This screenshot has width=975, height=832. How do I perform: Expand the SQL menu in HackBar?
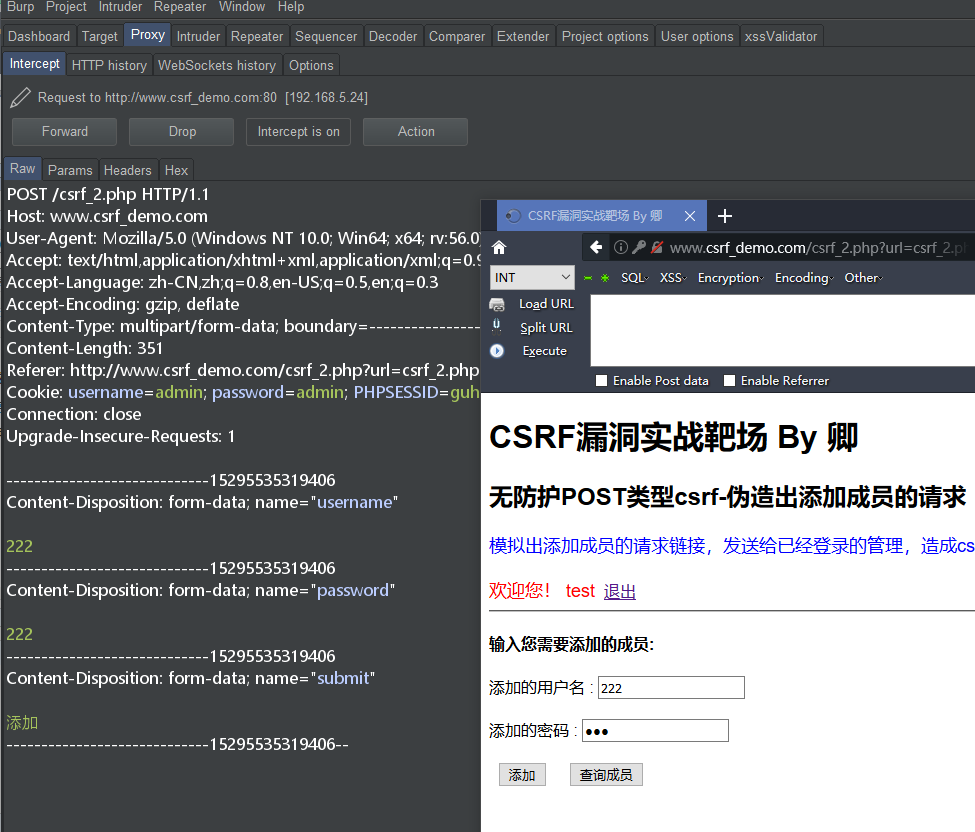(635, 278)
